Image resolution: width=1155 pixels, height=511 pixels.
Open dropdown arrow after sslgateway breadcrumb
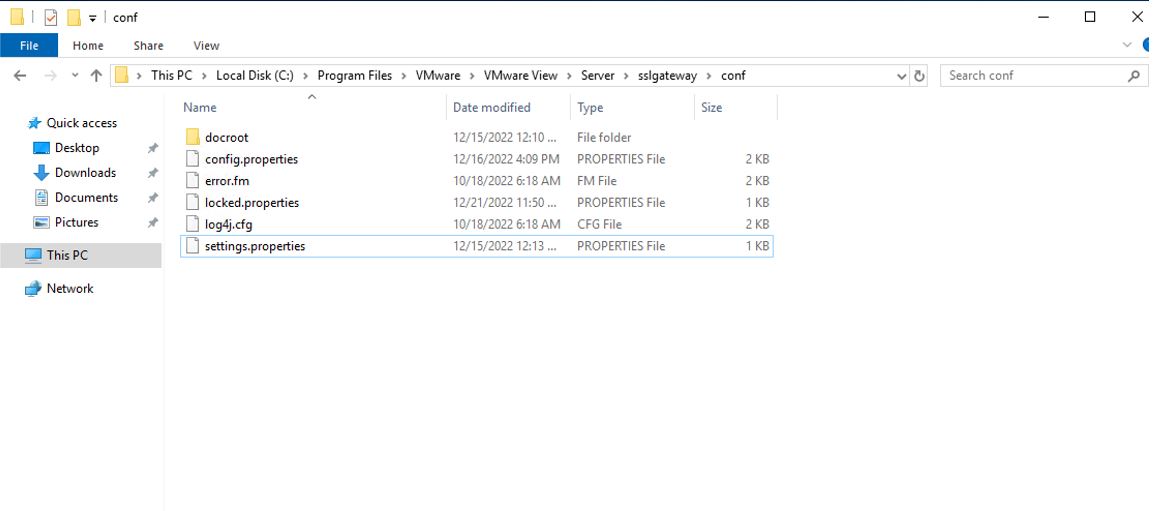[x=709, y=75]
